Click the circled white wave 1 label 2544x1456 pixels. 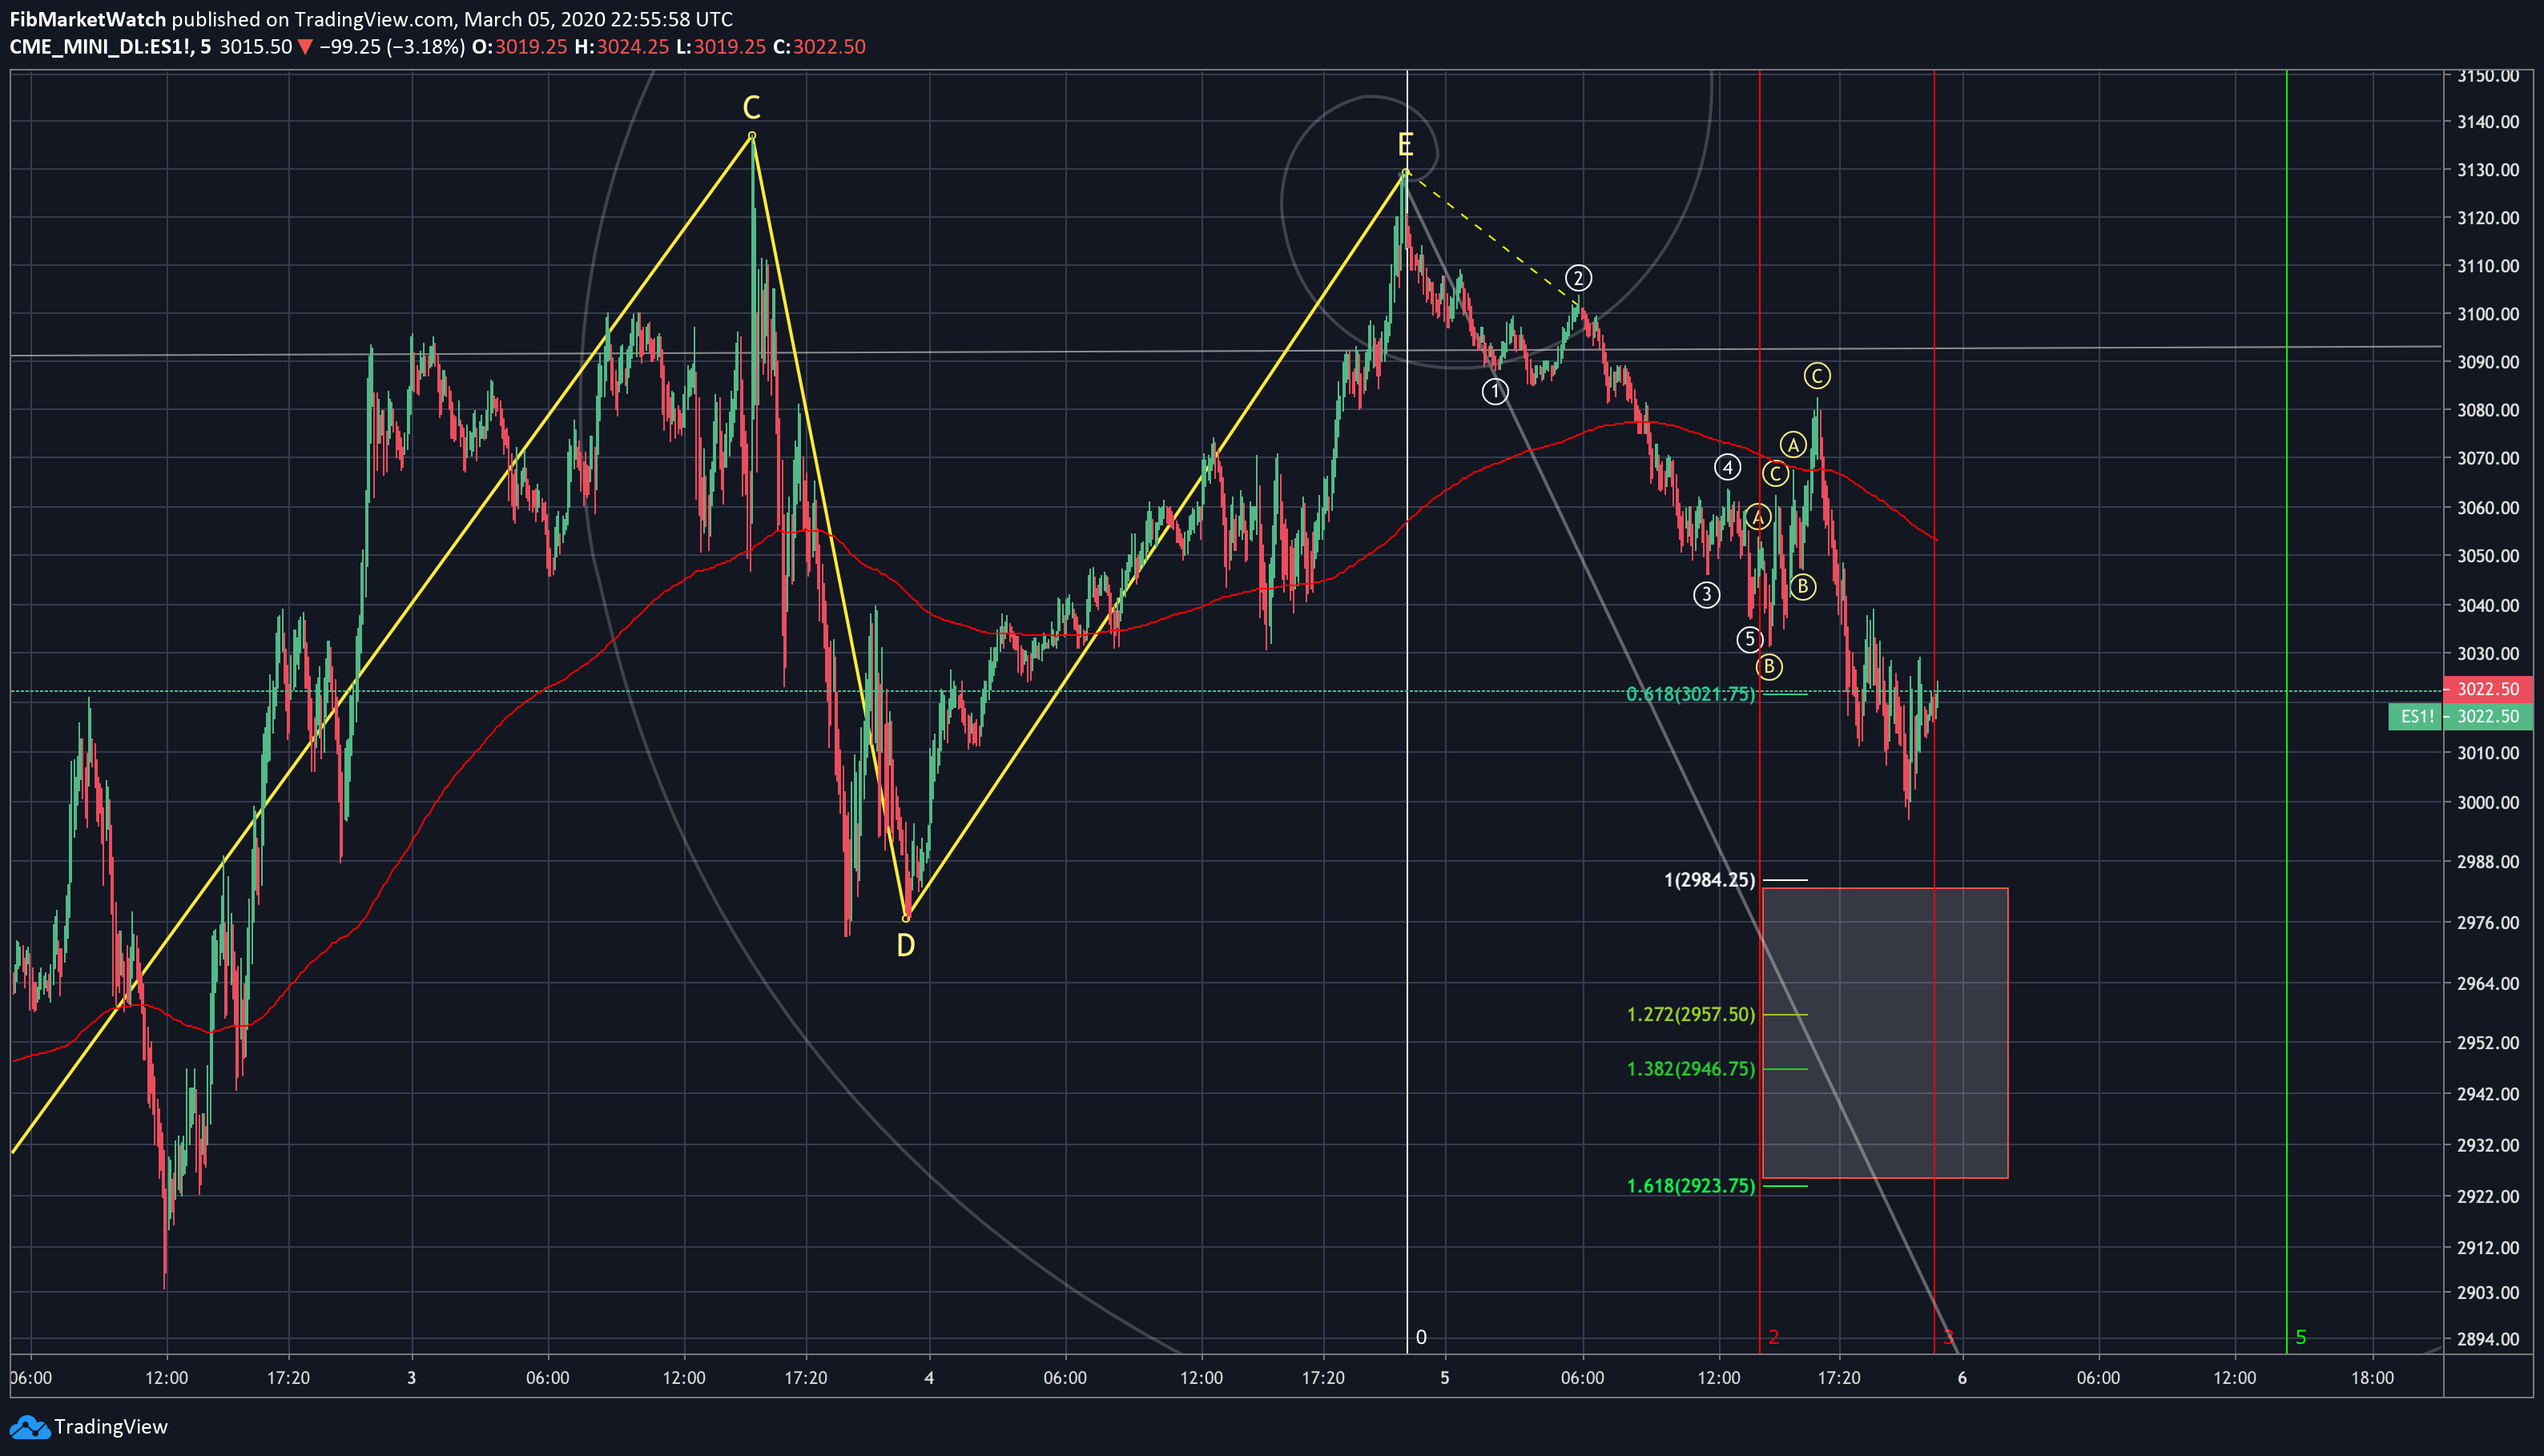pyautogui.click(x=1495, y=392)
